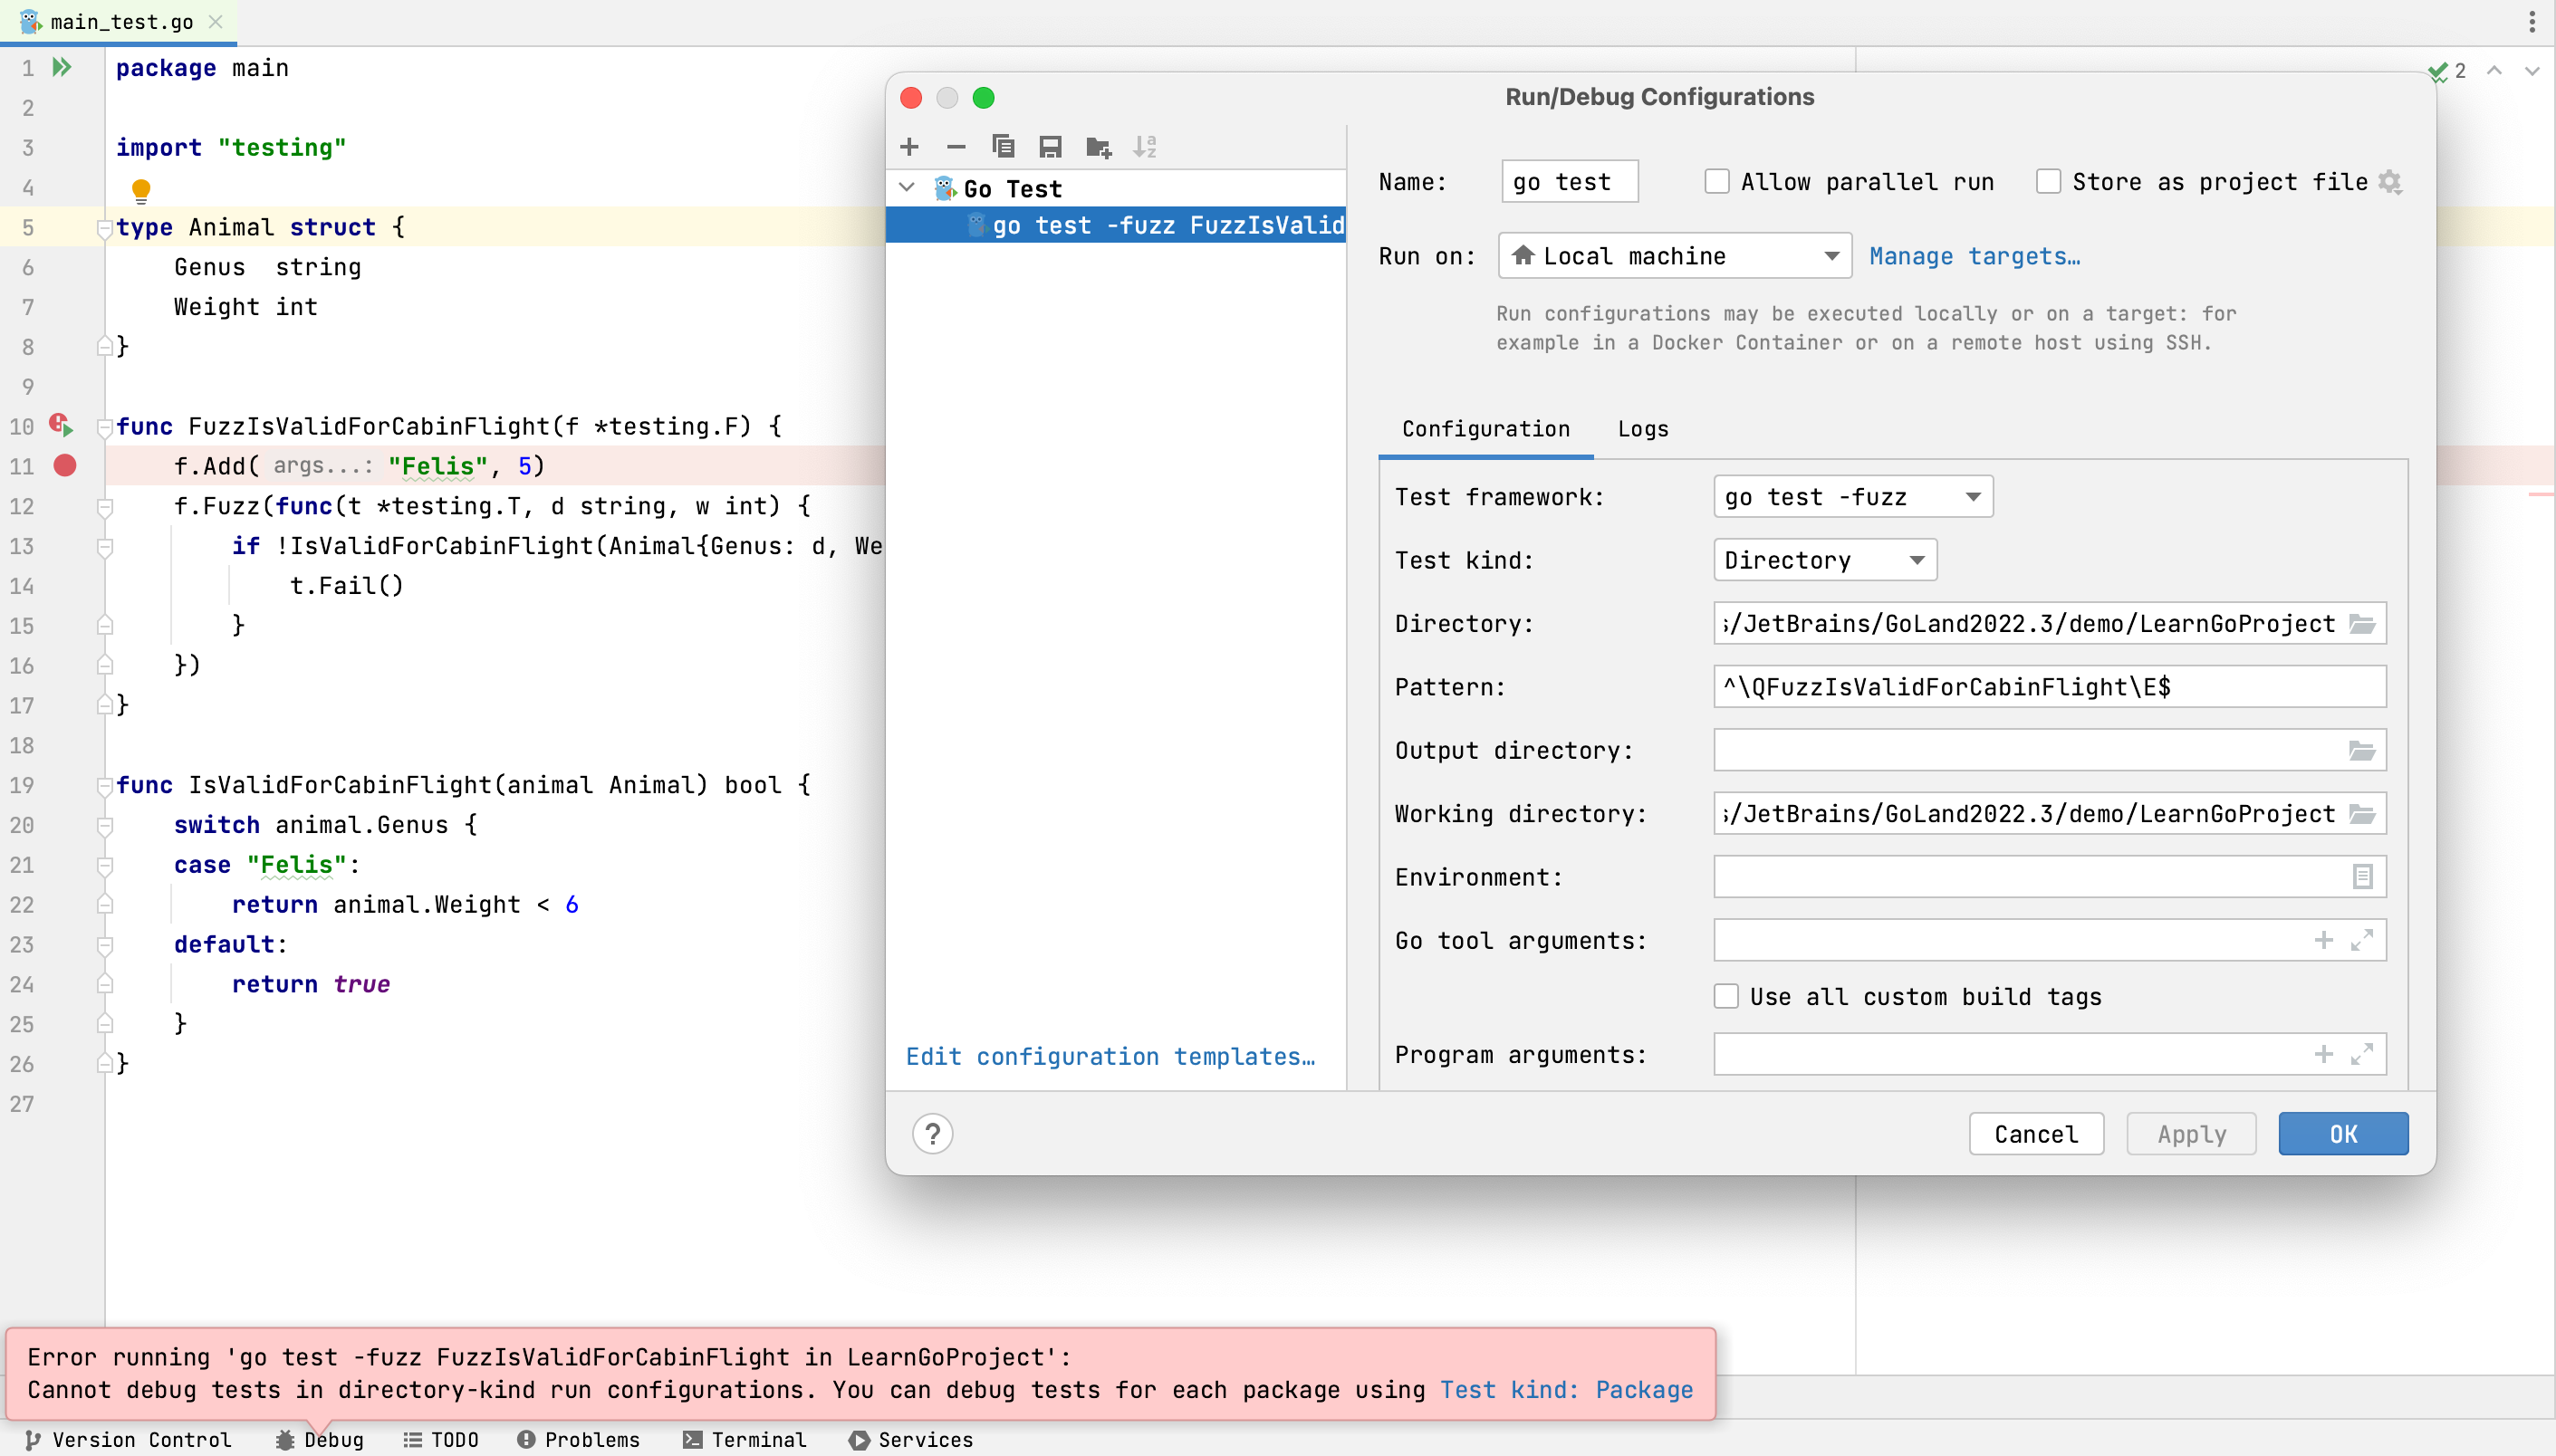
Task: Sort configurations alphabetically
Action: pos(1146,146)
